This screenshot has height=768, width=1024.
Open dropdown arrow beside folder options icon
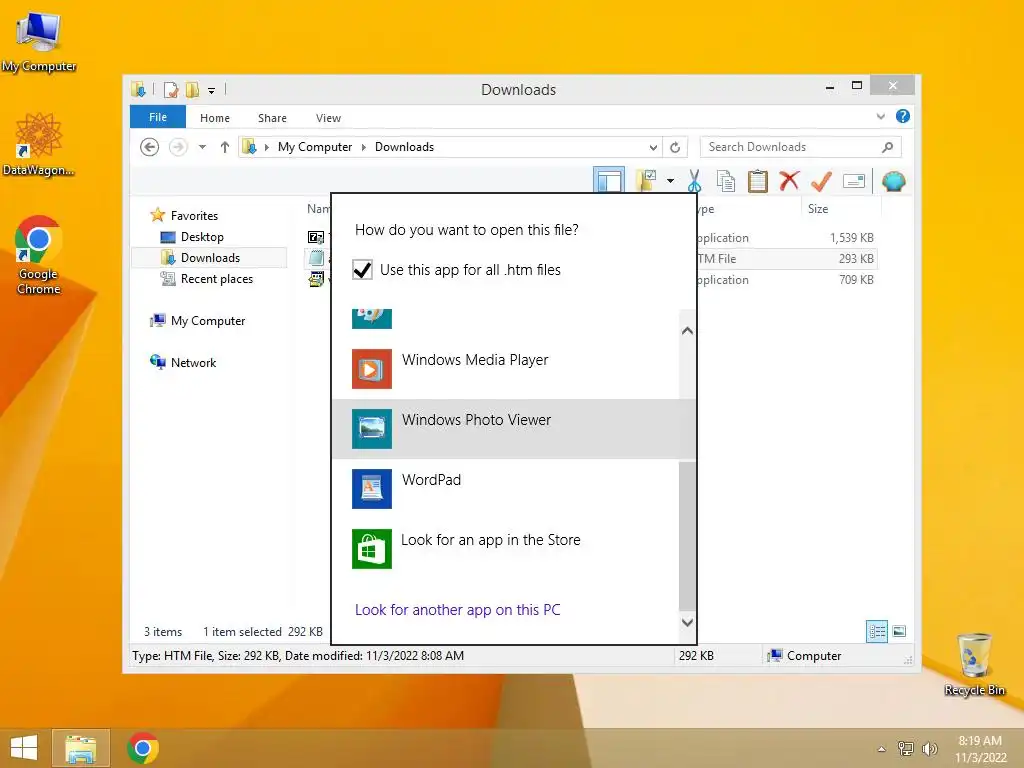pos(670,180)
